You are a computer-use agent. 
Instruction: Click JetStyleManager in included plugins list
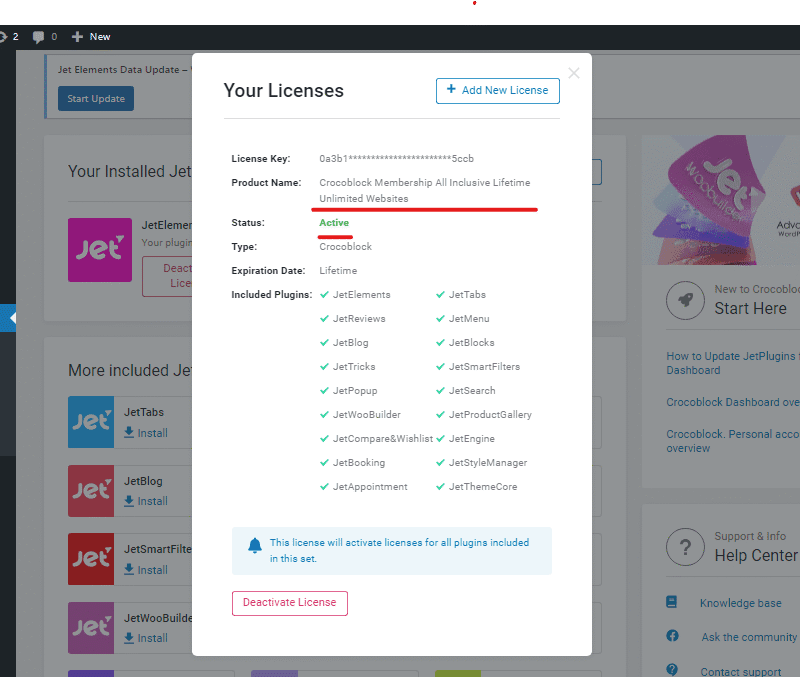(x=488, y=463)
